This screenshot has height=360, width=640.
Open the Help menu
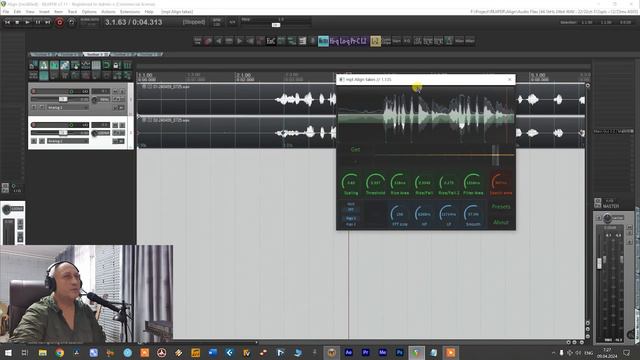[x=149, y=12]
